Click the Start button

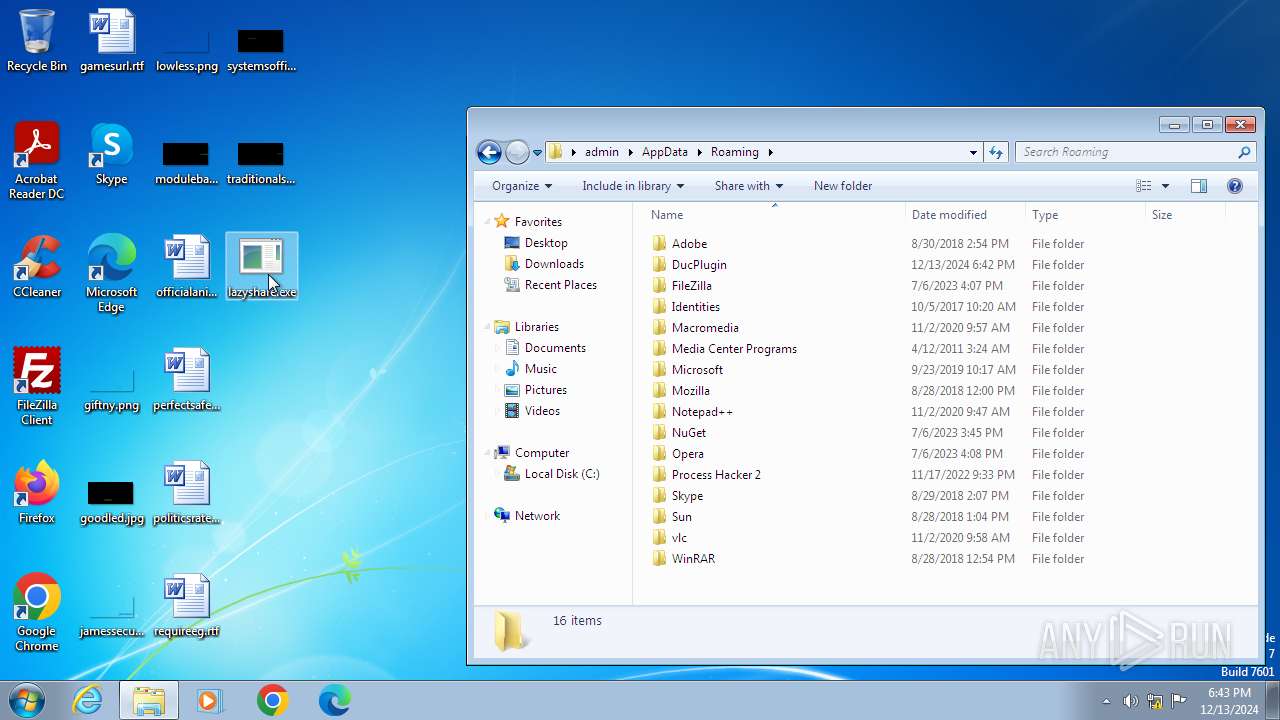pos(26,700)
